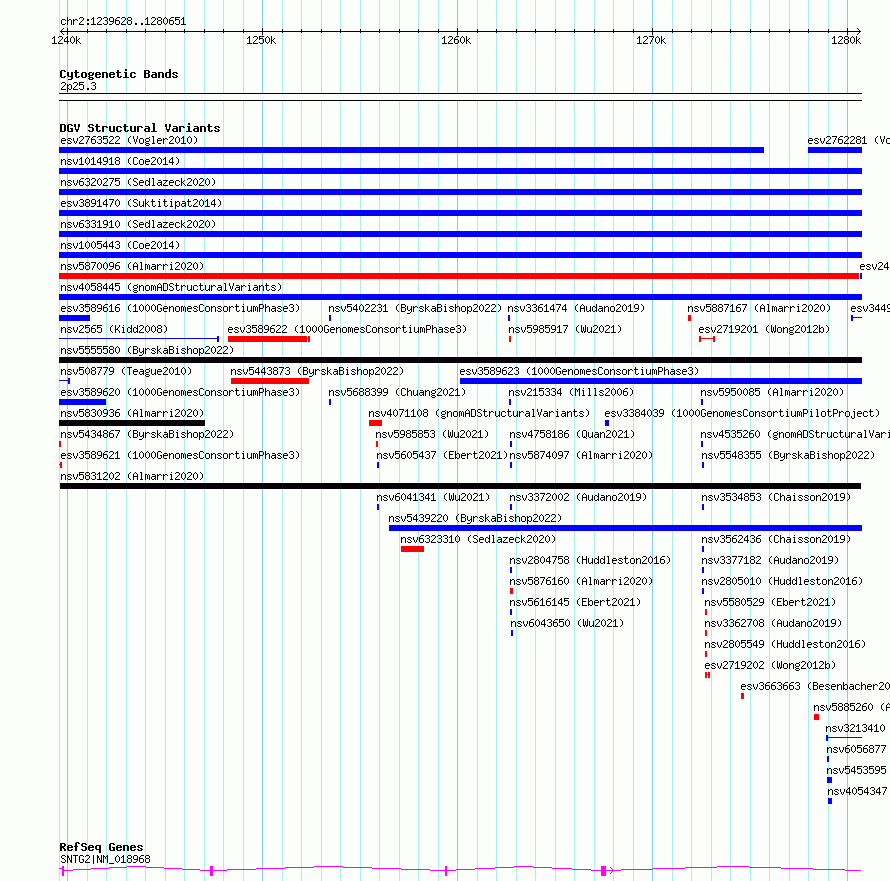The width and height of the screenshot is (890, 881).
Task: Click blue bar under esv3589623 label
Action: [x=661, y=381]
